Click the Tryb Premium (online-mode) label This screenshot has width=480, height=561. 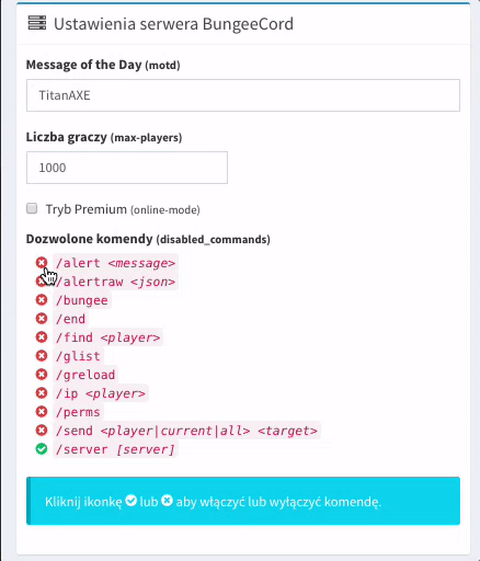click(x=123, y=209)
